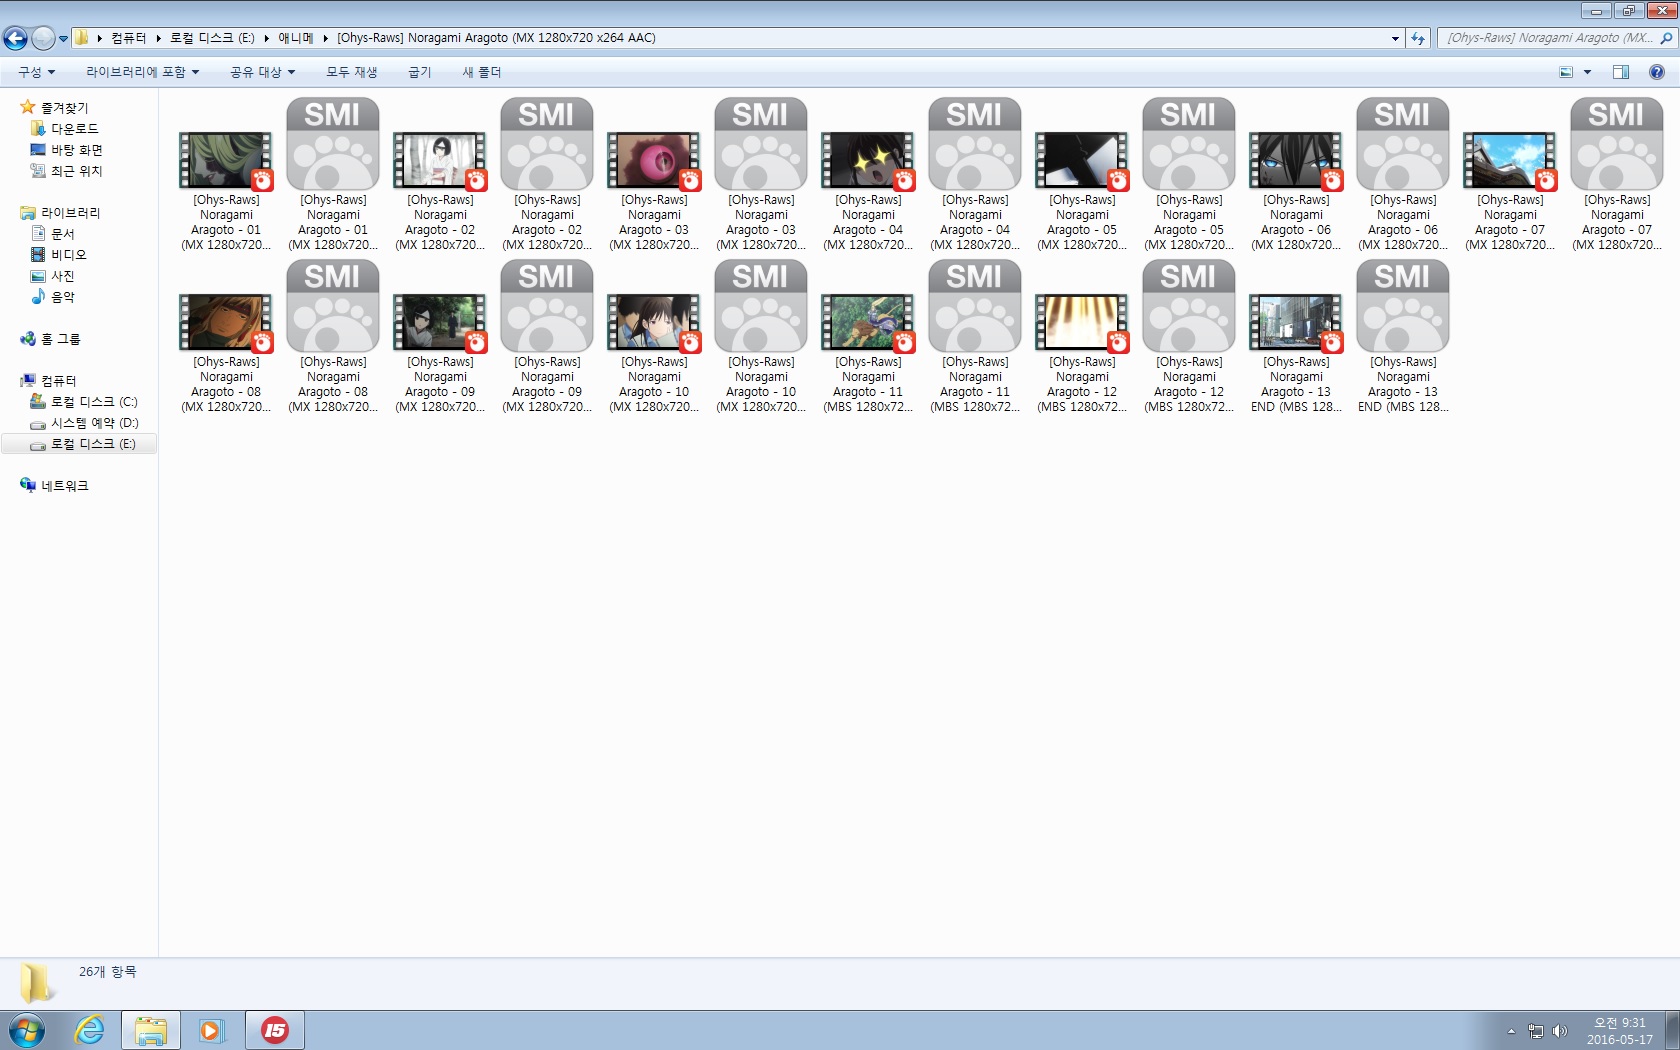Image resolution: width=1680 pixels, height=1050 pixels.
Task: Click the Back navigation arrow button
Action: point(15,38)
